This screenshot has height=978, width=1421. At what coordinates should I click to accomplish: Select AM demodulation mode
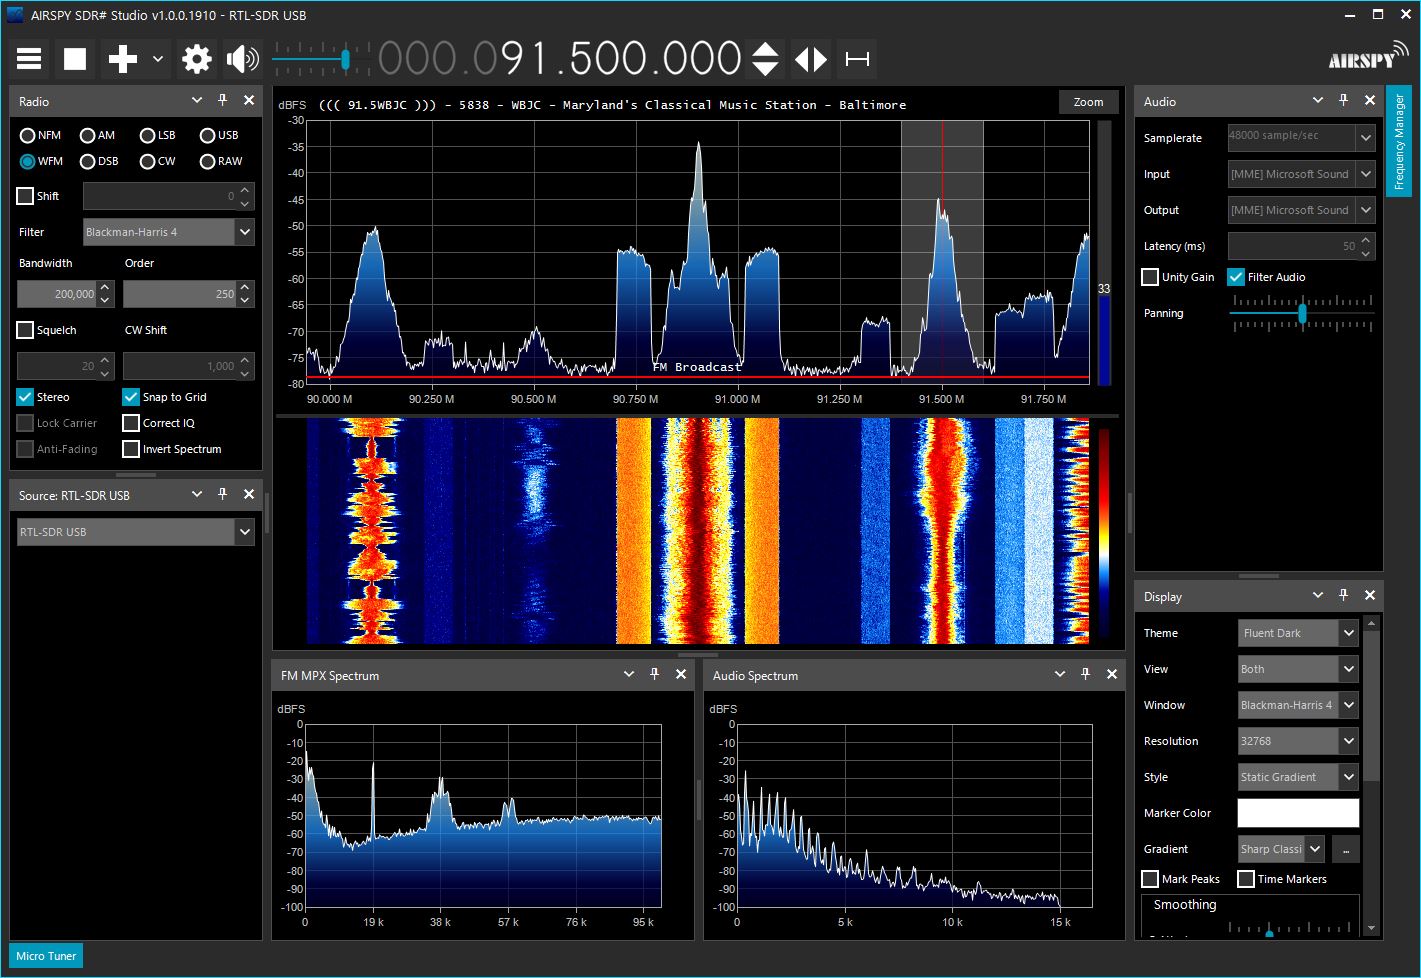point(98,135)
